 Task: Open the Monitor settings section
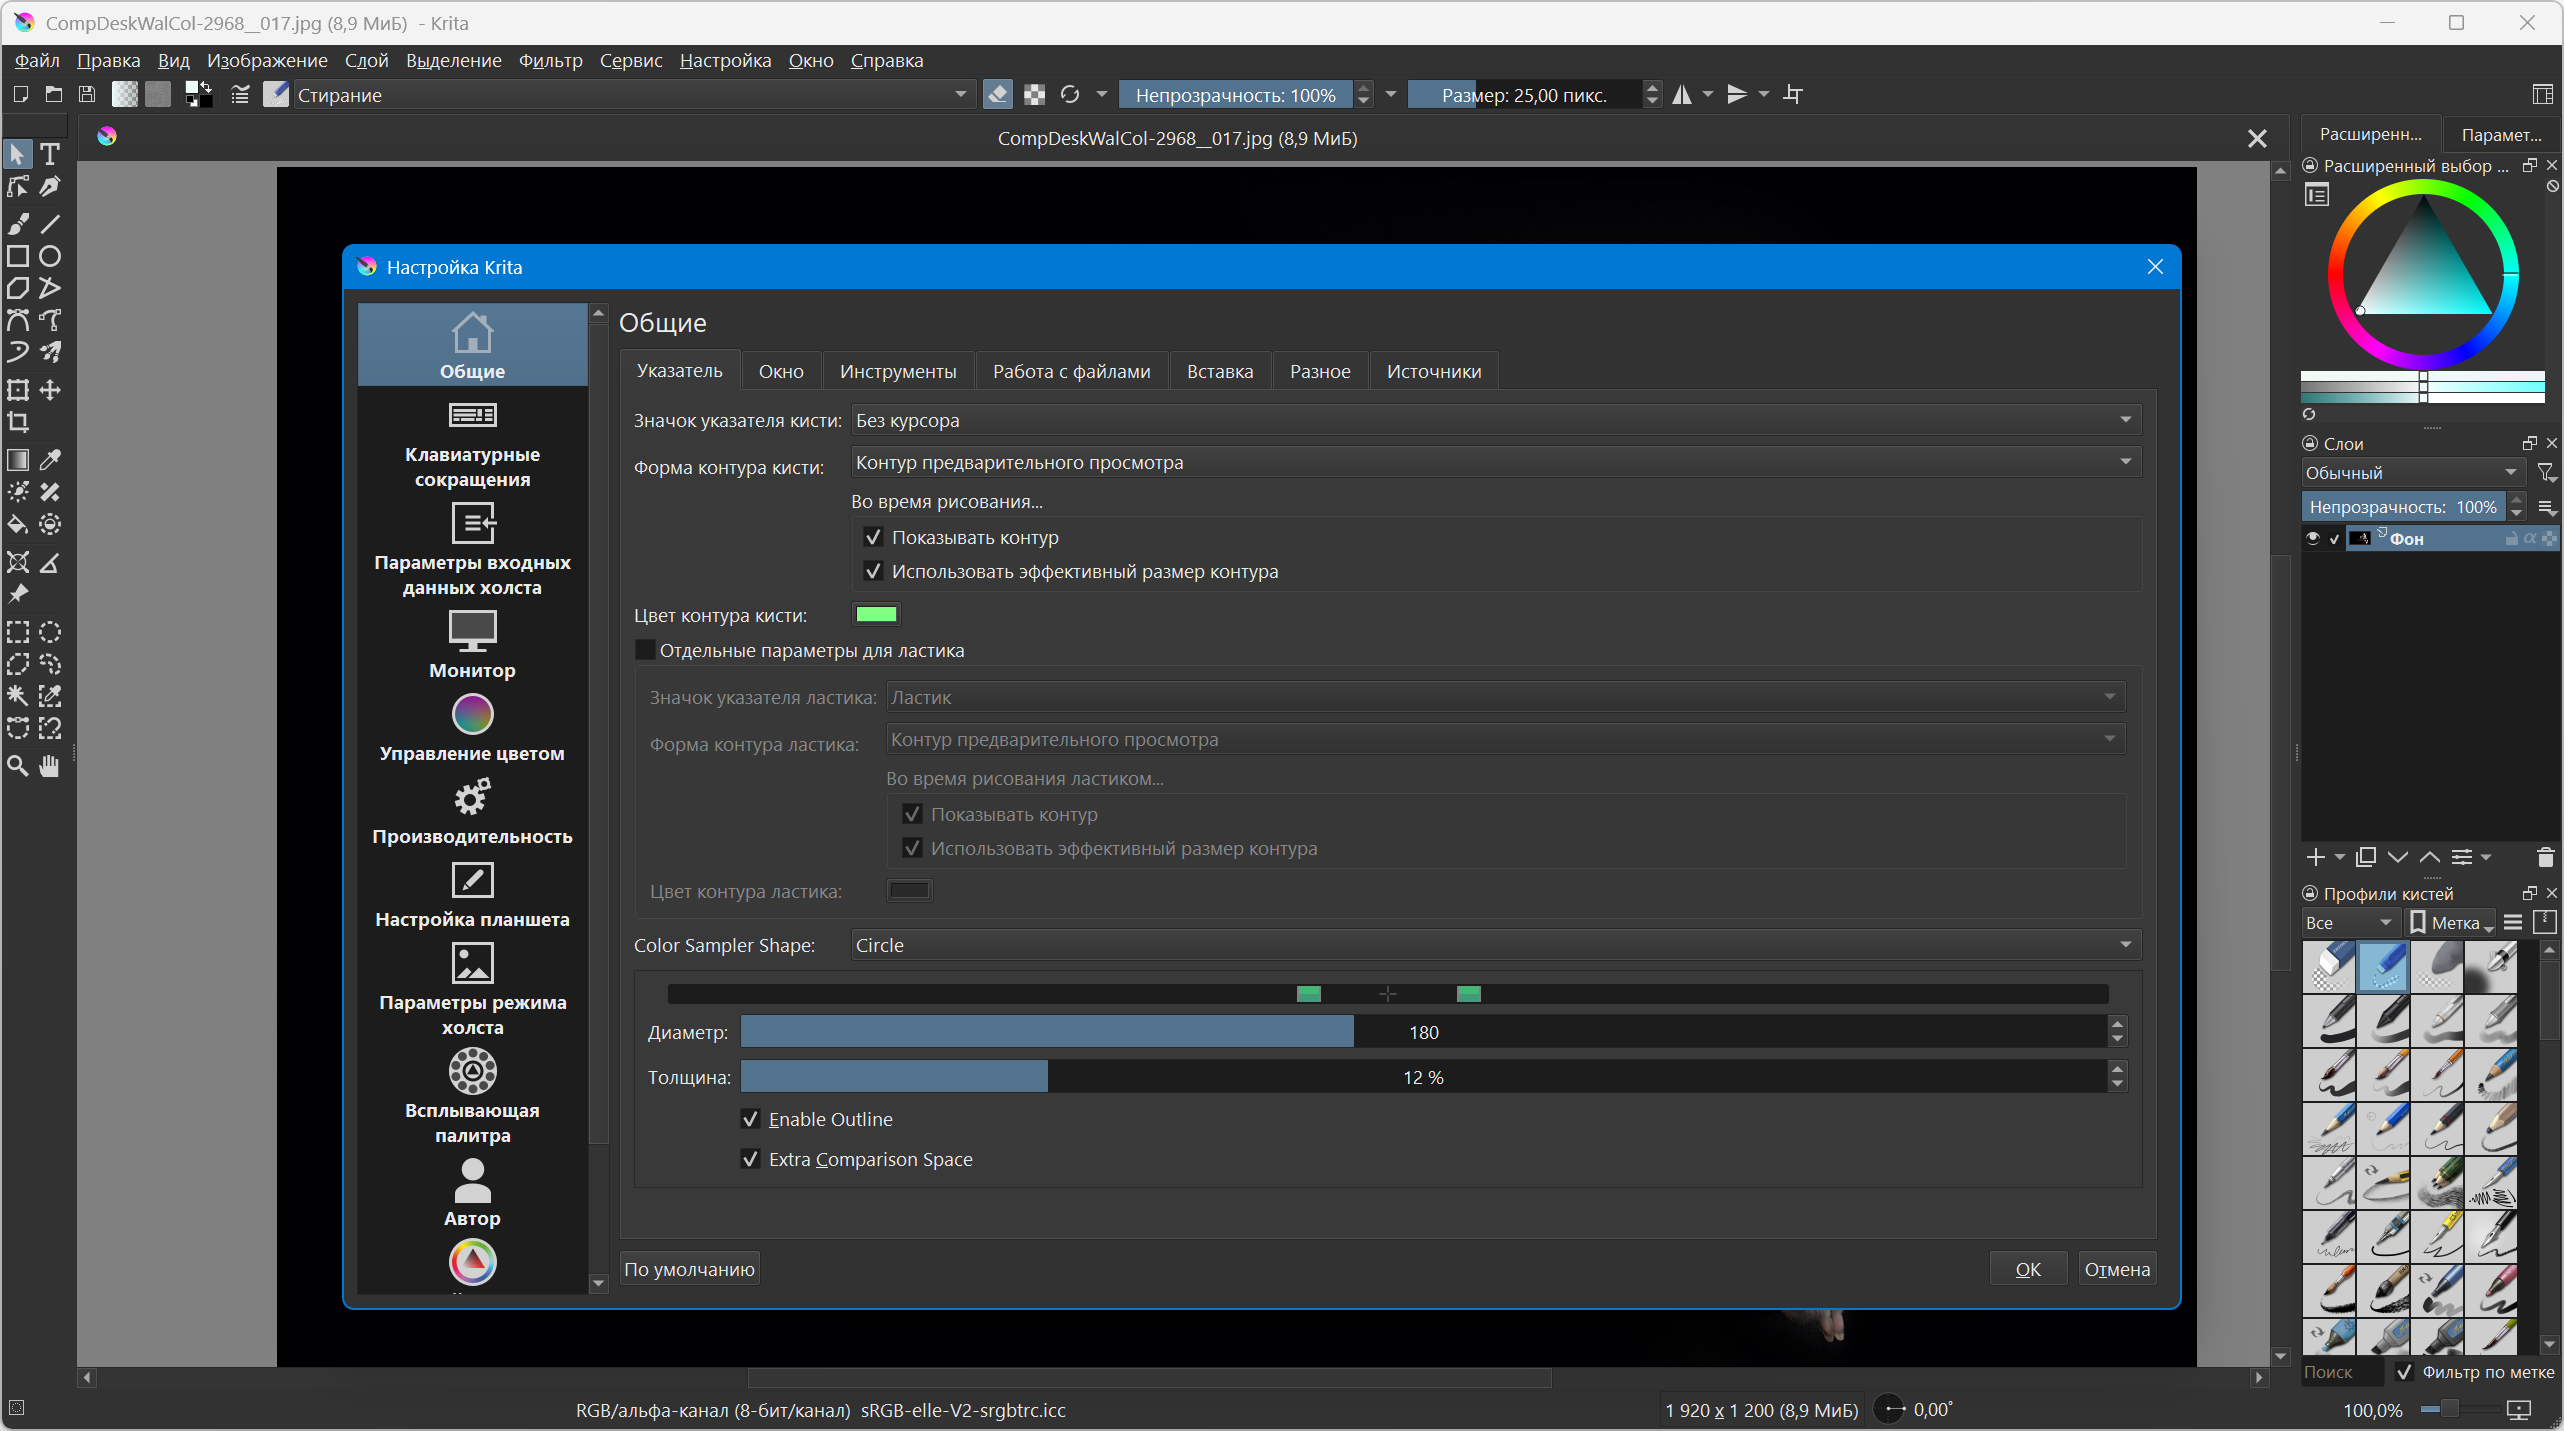coord(472,644)
